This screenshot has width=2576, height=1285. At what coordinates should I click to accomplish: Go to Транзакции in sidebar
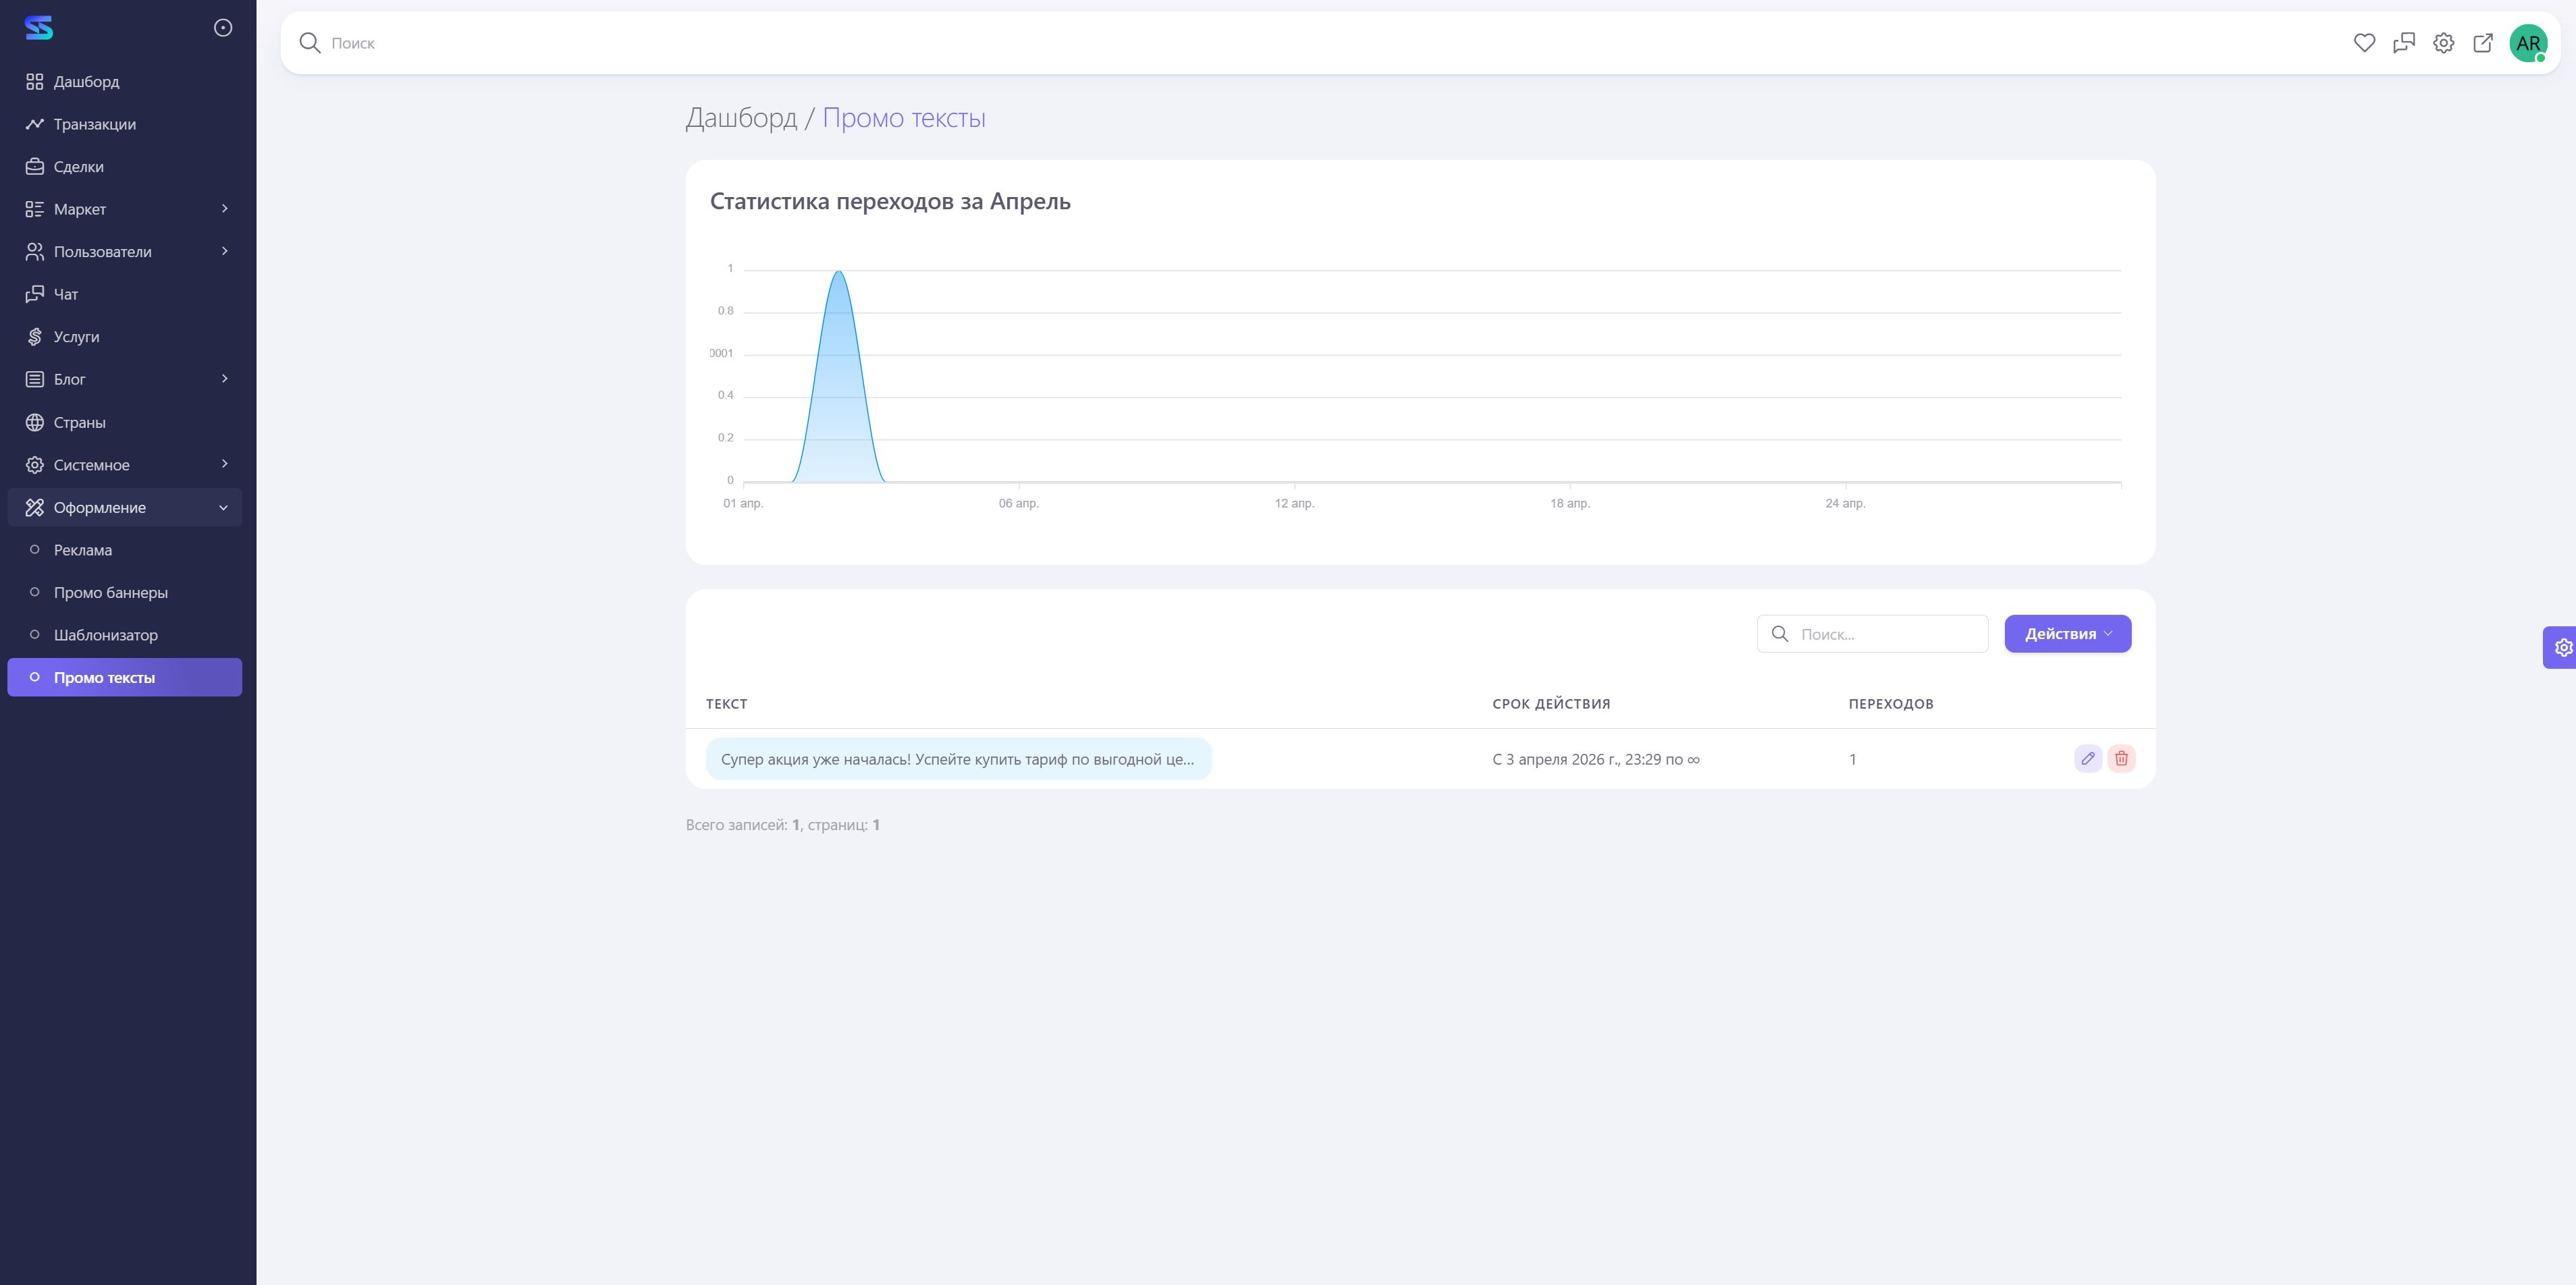tap(94, 124)
